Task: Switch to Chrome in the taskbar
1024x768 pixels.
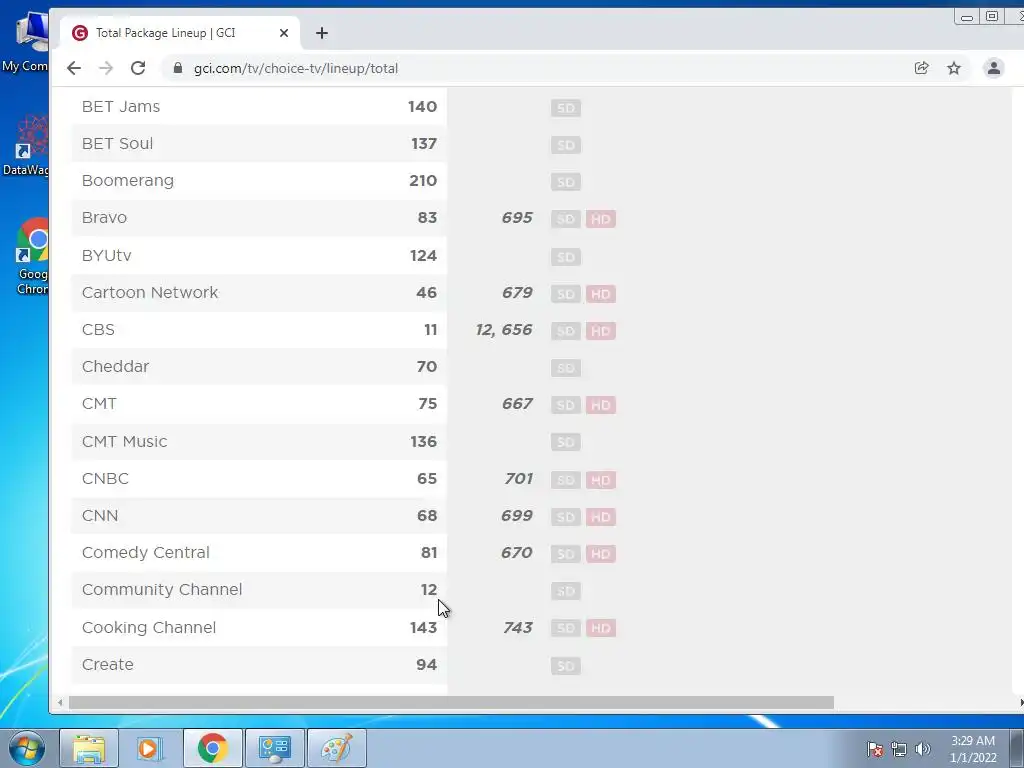Action: point(213,748)
